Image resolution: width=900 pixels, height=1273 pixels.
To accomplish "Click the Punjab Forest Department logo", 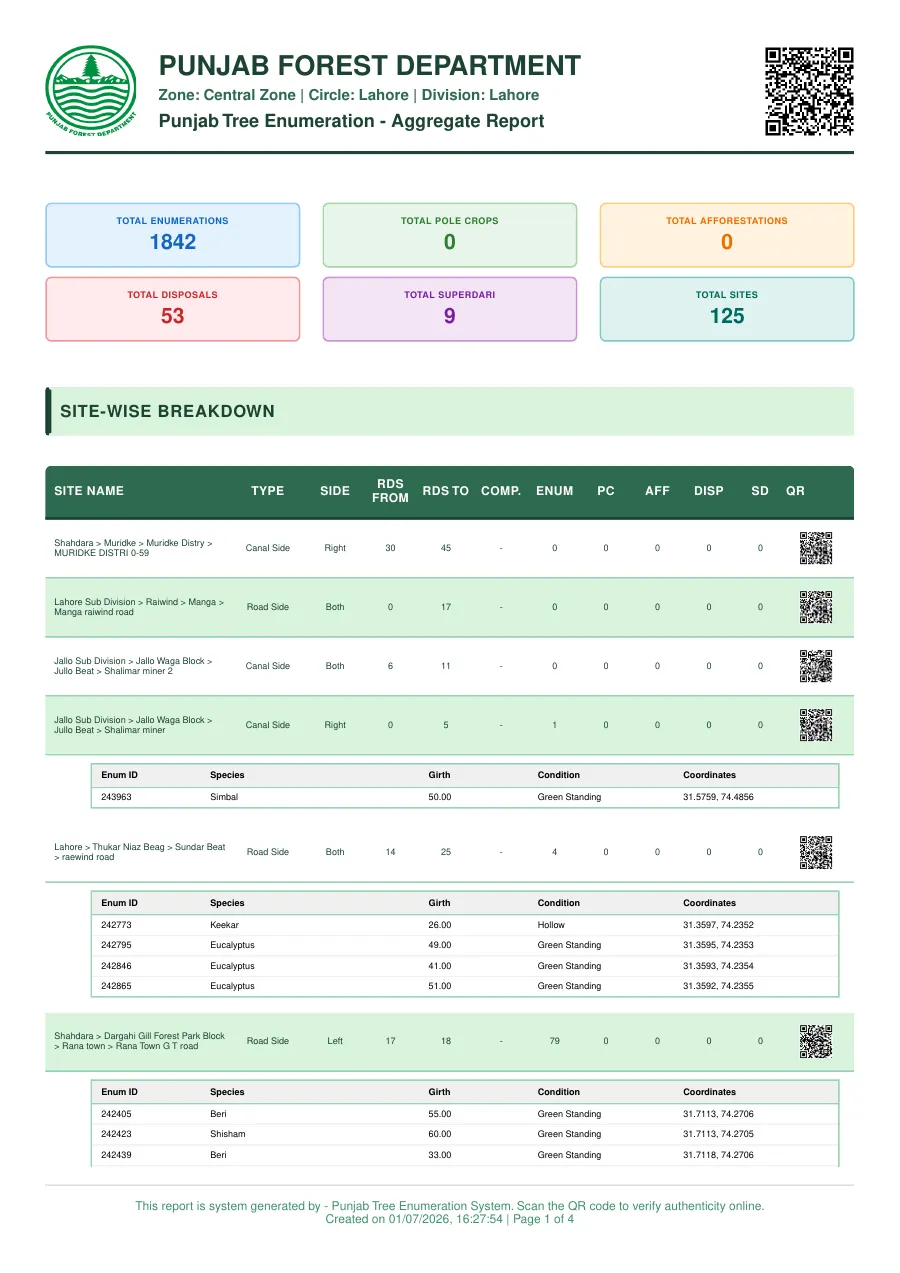I will [91, 92].
